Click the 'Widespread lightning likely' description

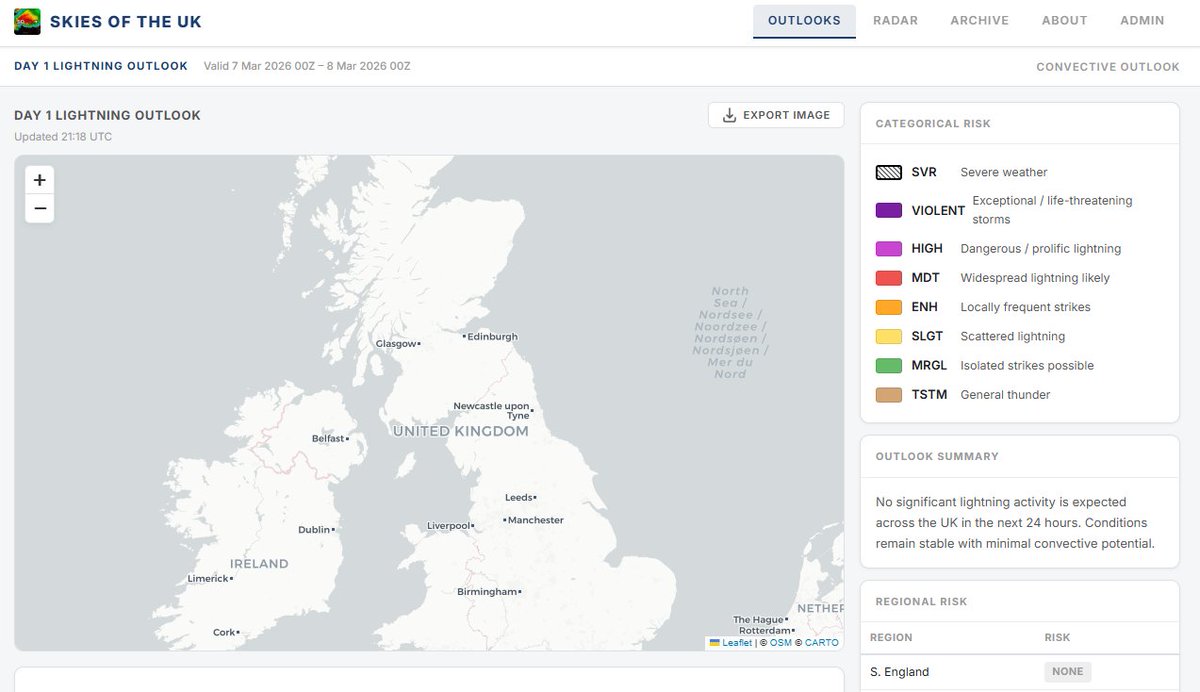[x=1035, y=278]
